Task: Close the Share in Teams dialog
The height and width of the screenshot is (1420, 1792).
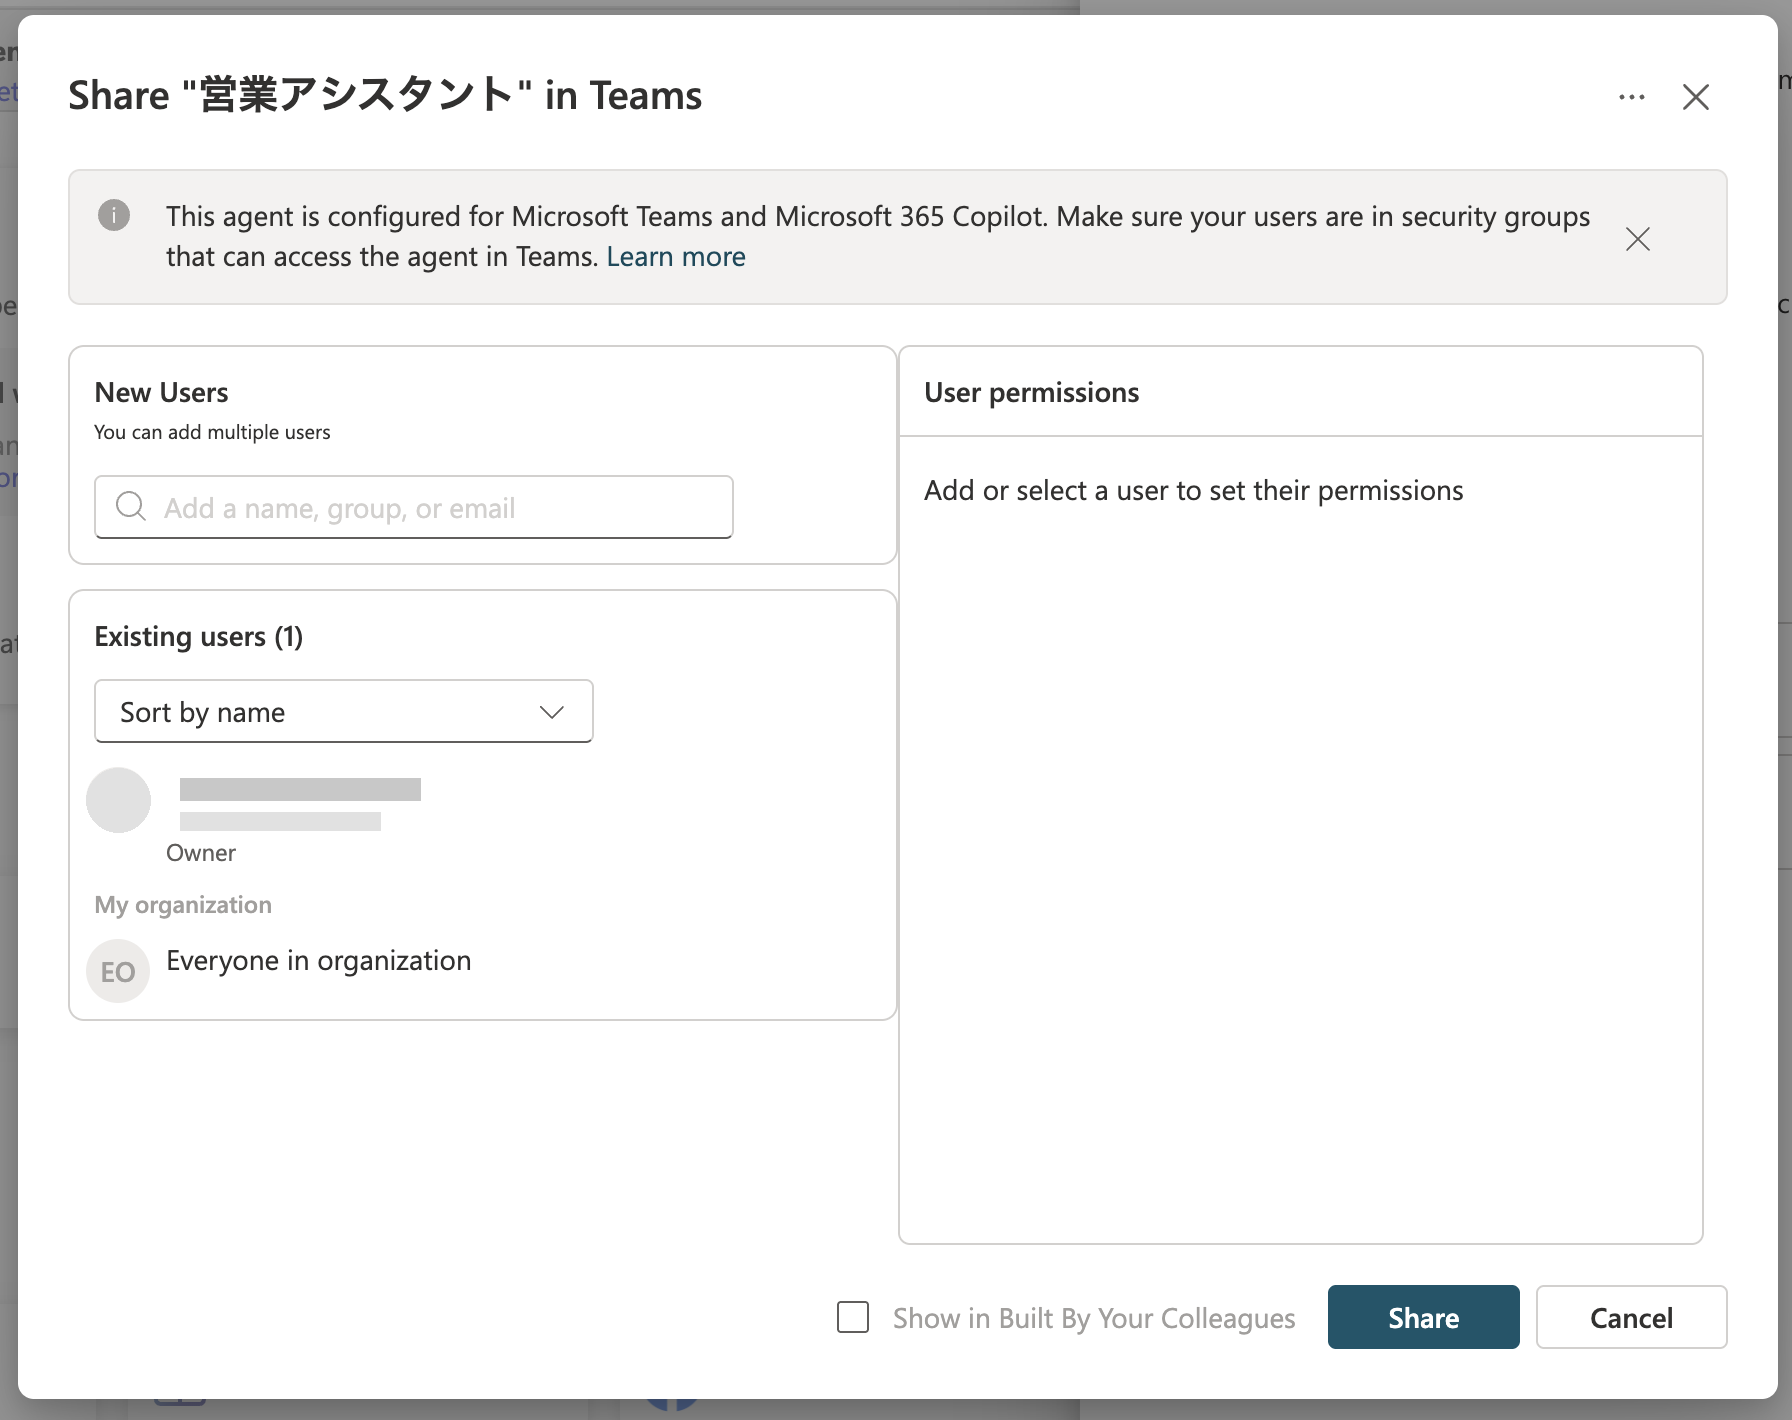Action: [x=1696, y=97]
